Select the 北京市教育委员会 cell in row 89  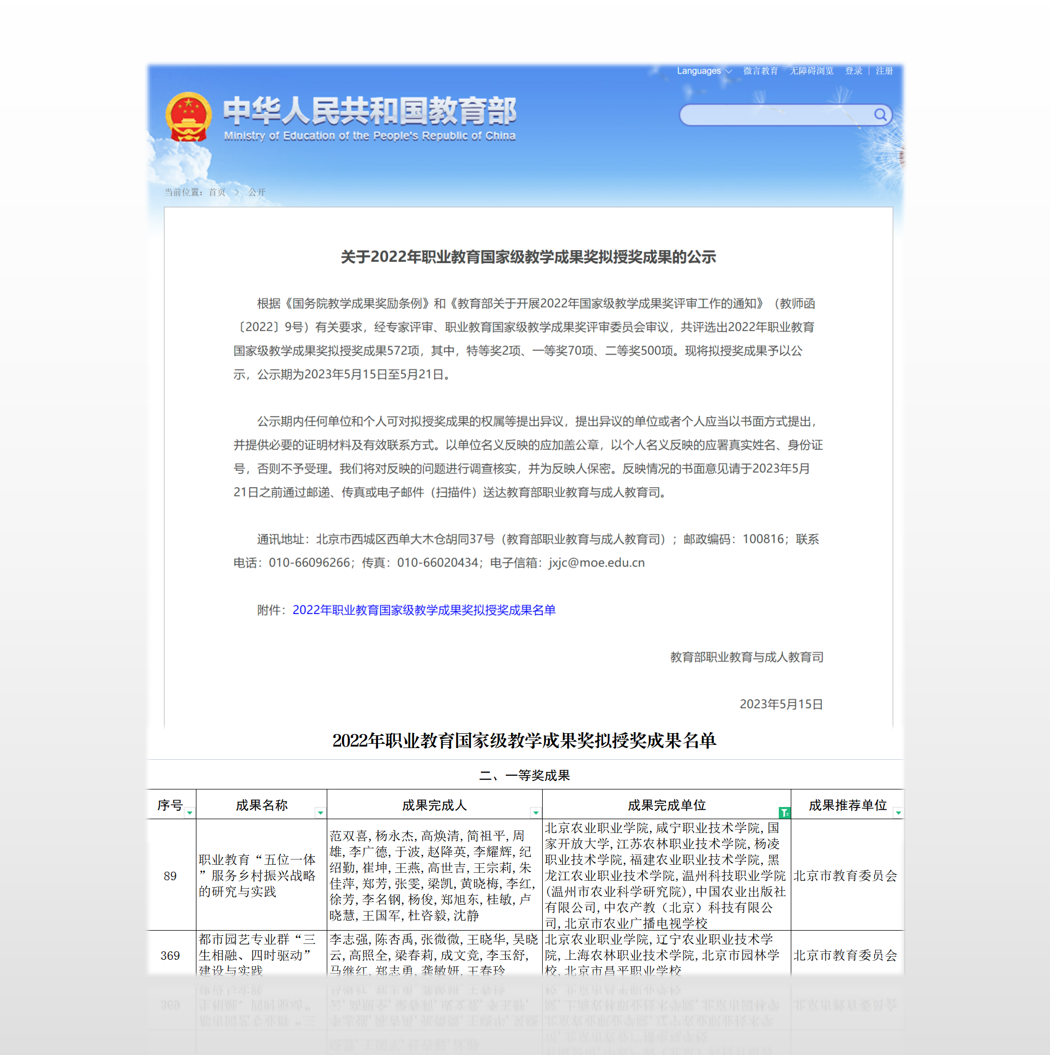pyautogui.click(x=846, y=876)
